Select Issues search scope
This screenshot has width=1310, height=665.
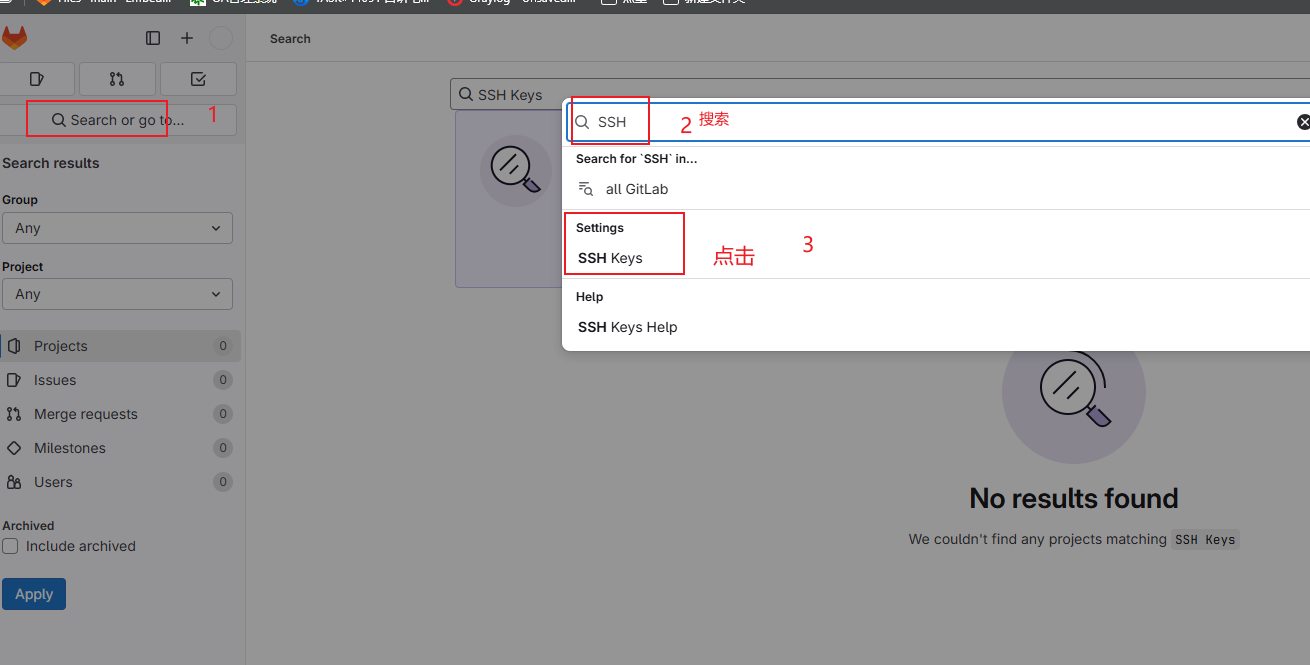coord(120,380)
